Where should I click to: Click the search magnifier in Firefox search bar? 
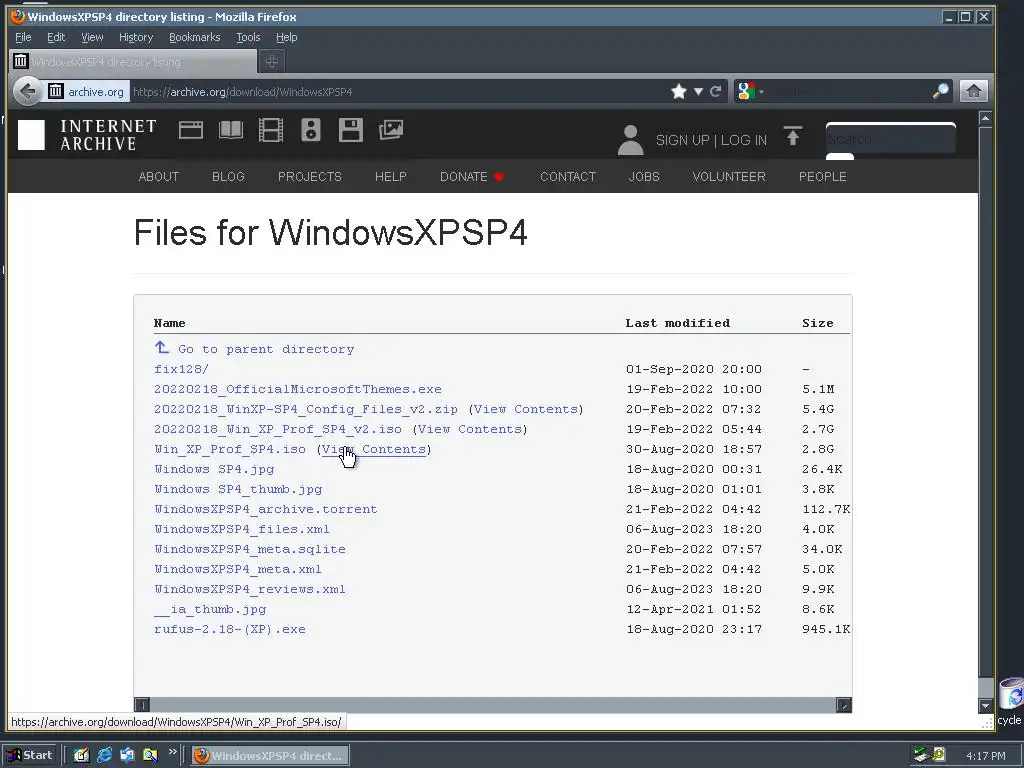tap(940, 91)
